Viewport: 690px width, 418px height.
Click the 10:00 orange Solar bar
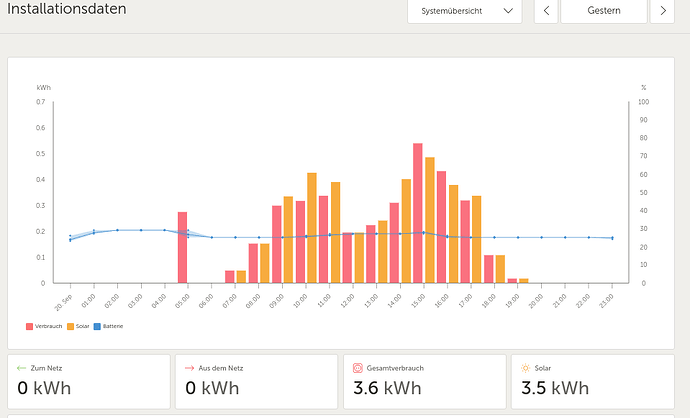click(x=311, y=228)
